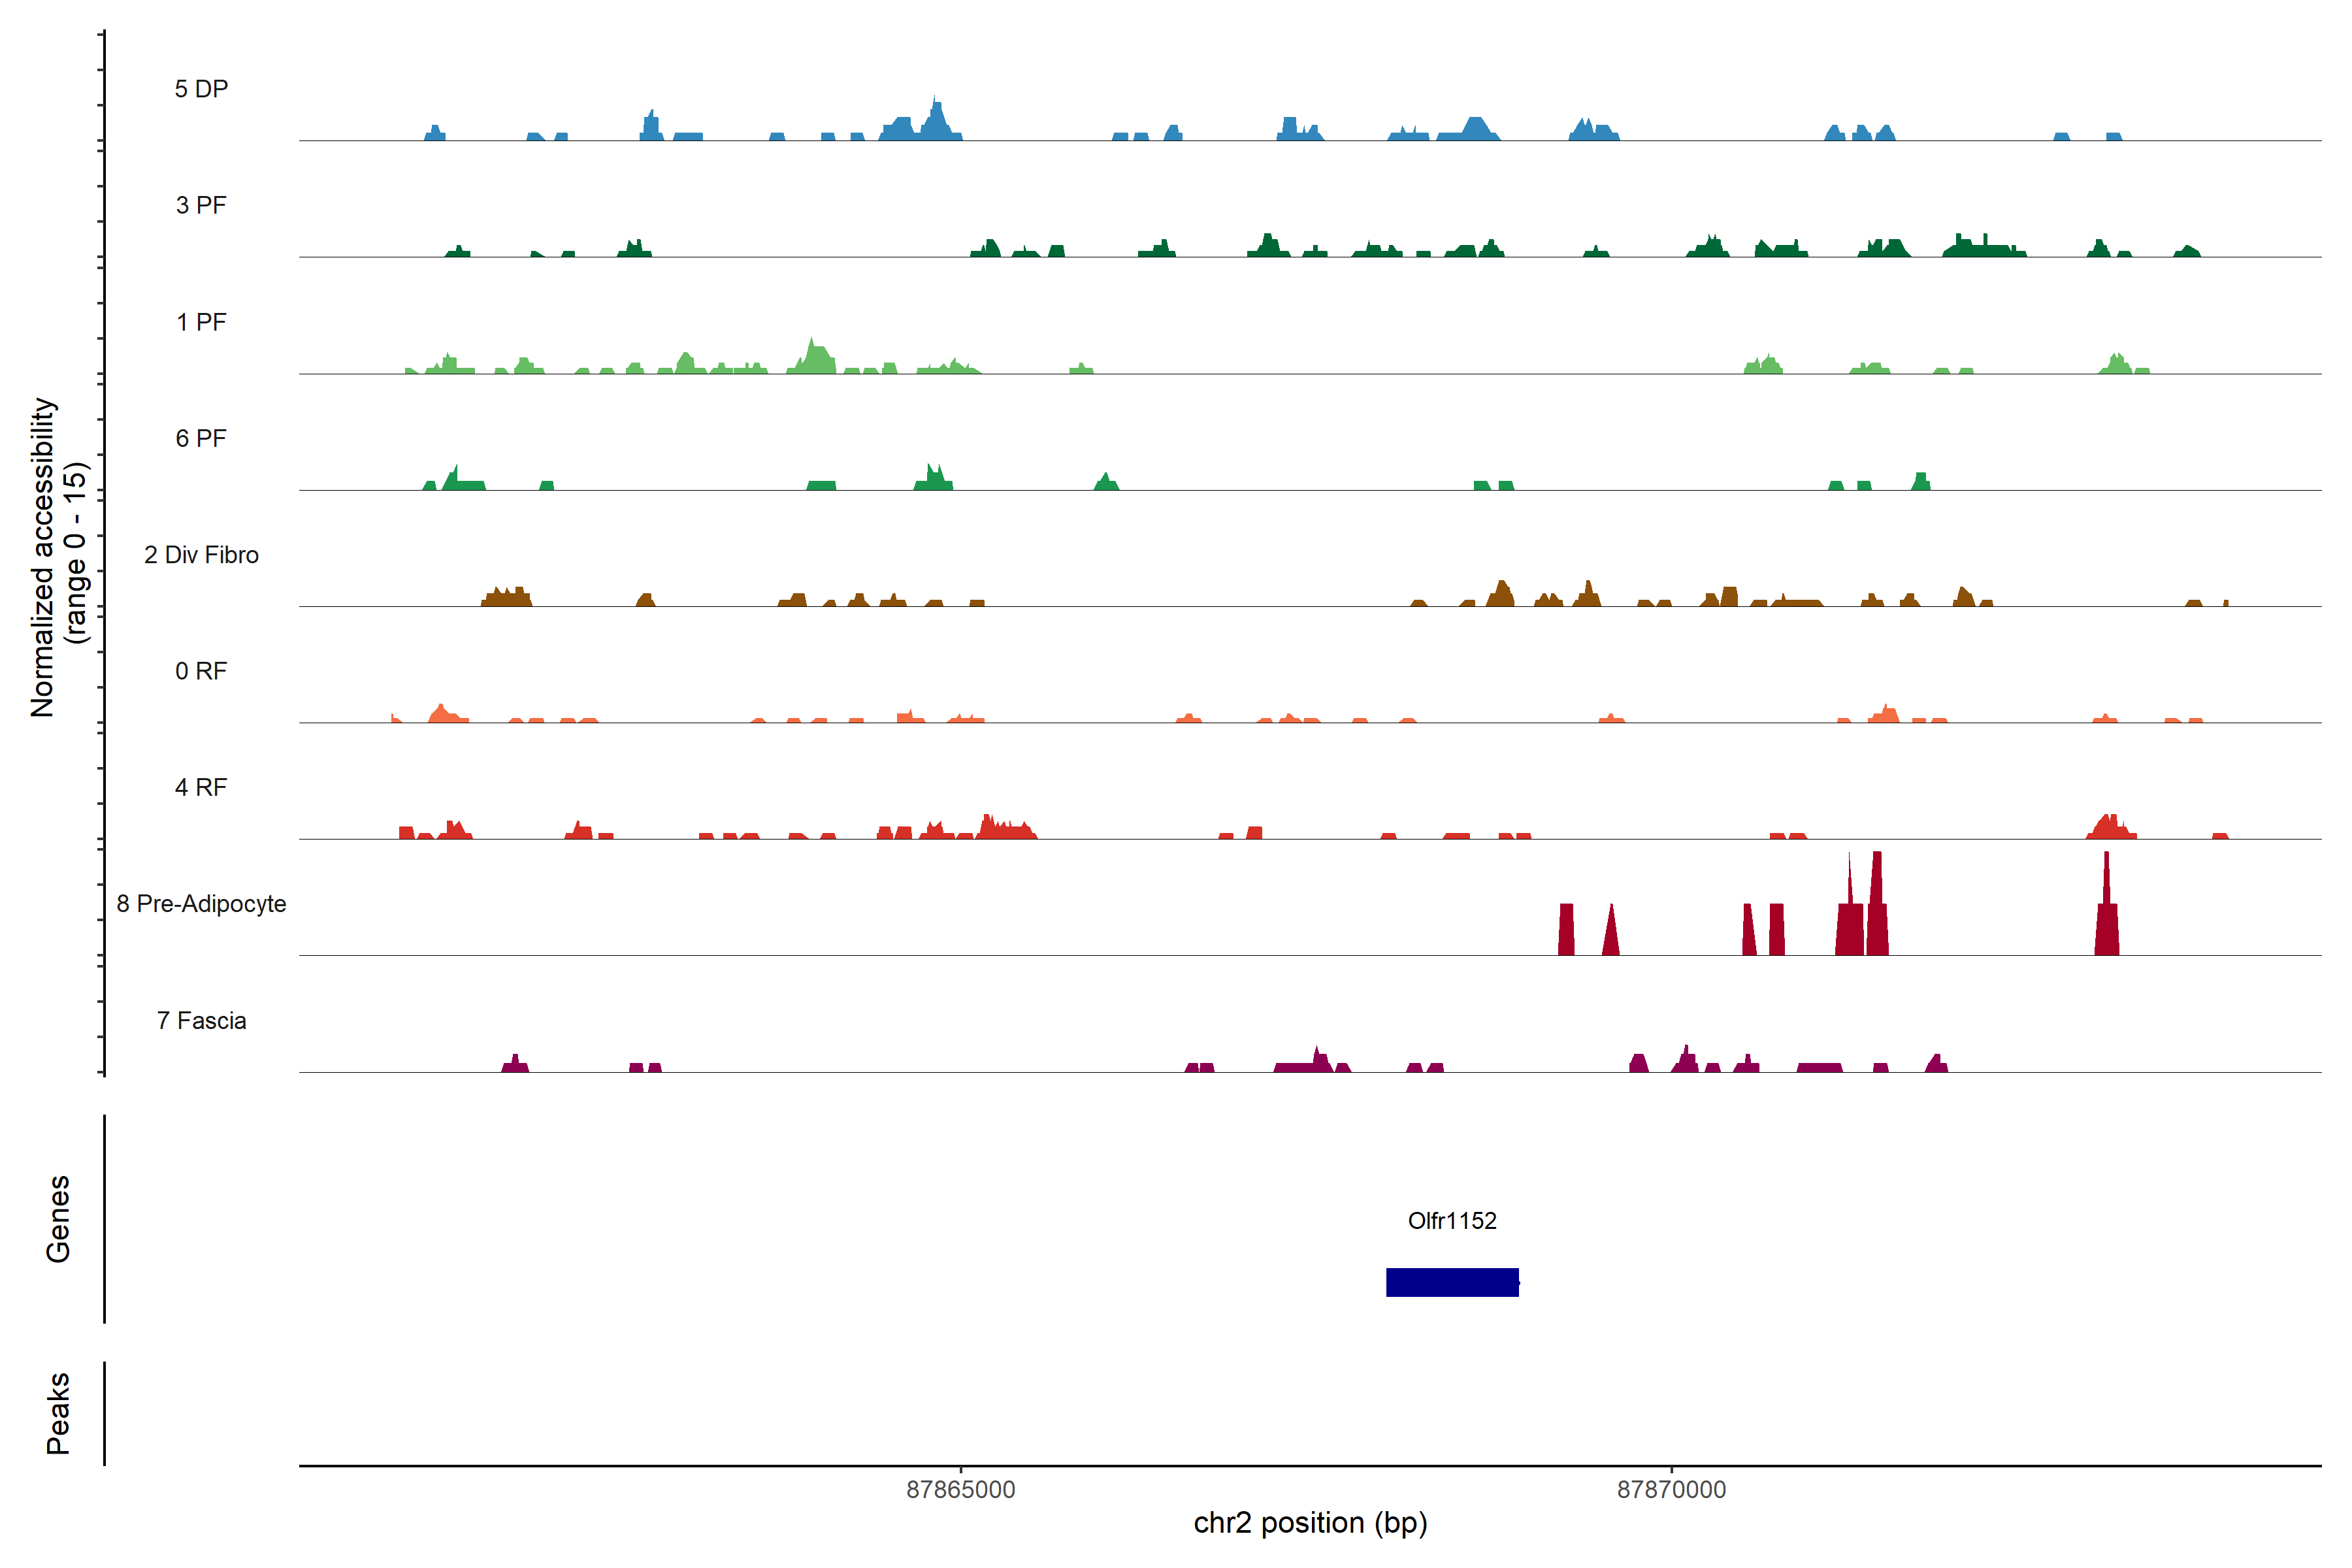Viewport: 2352px width, 1568px height.
Task: Click the 4 RF track label
Action: (x=201, y=787)
